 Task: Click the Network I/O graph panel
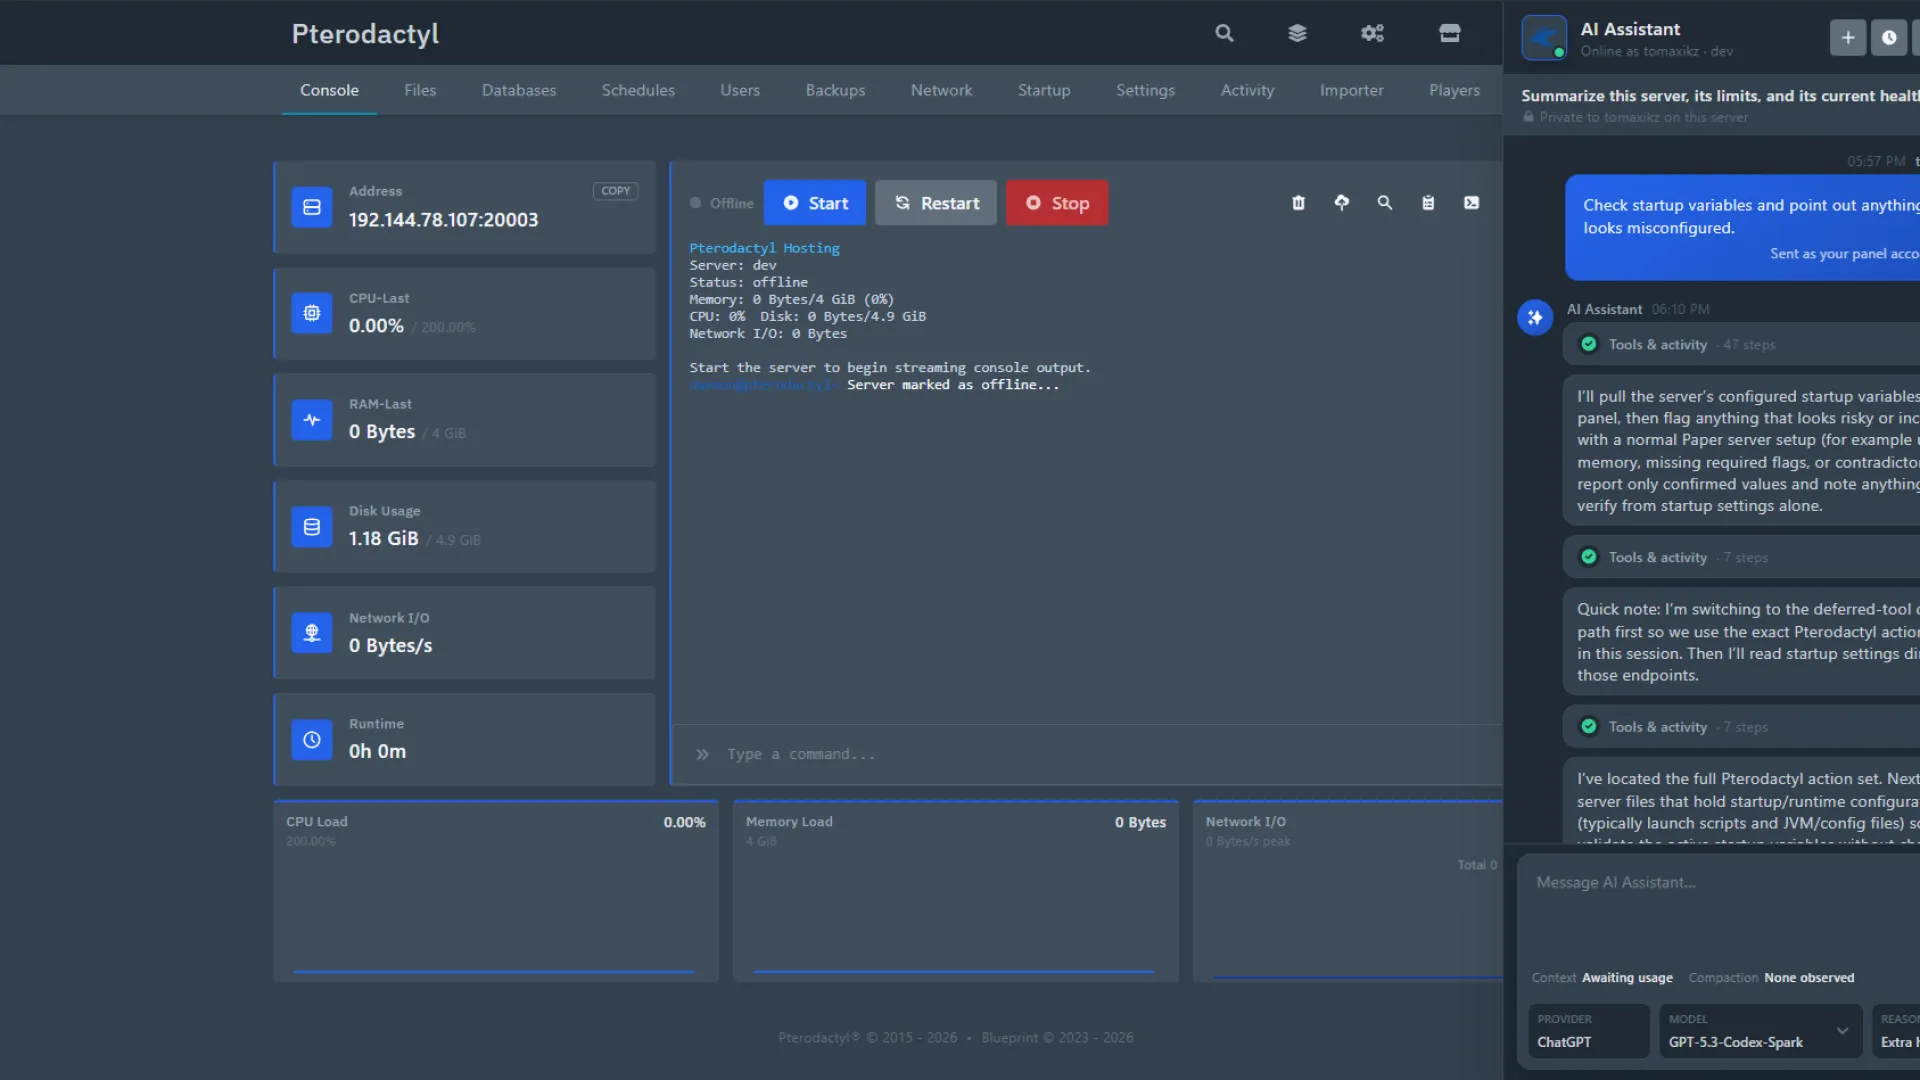click(x=1348, y=891)
